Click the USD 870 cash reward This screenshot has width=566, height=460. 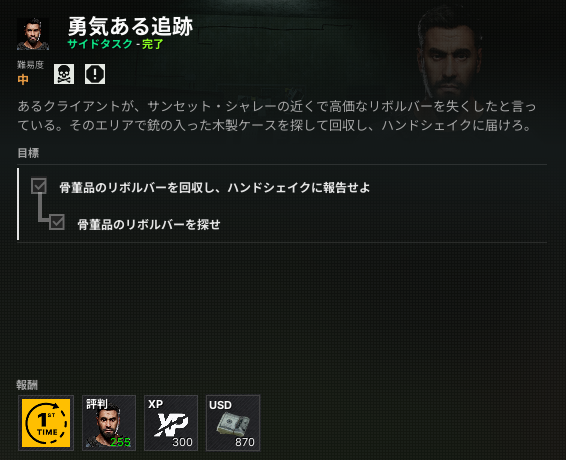pos(233,423)
